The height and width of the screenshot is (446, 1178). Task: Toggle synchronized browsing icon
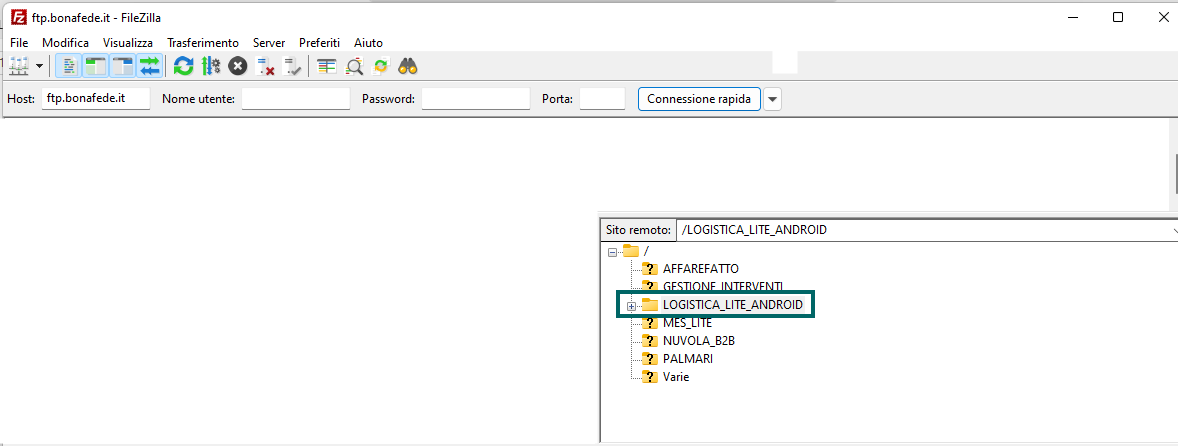381,66
